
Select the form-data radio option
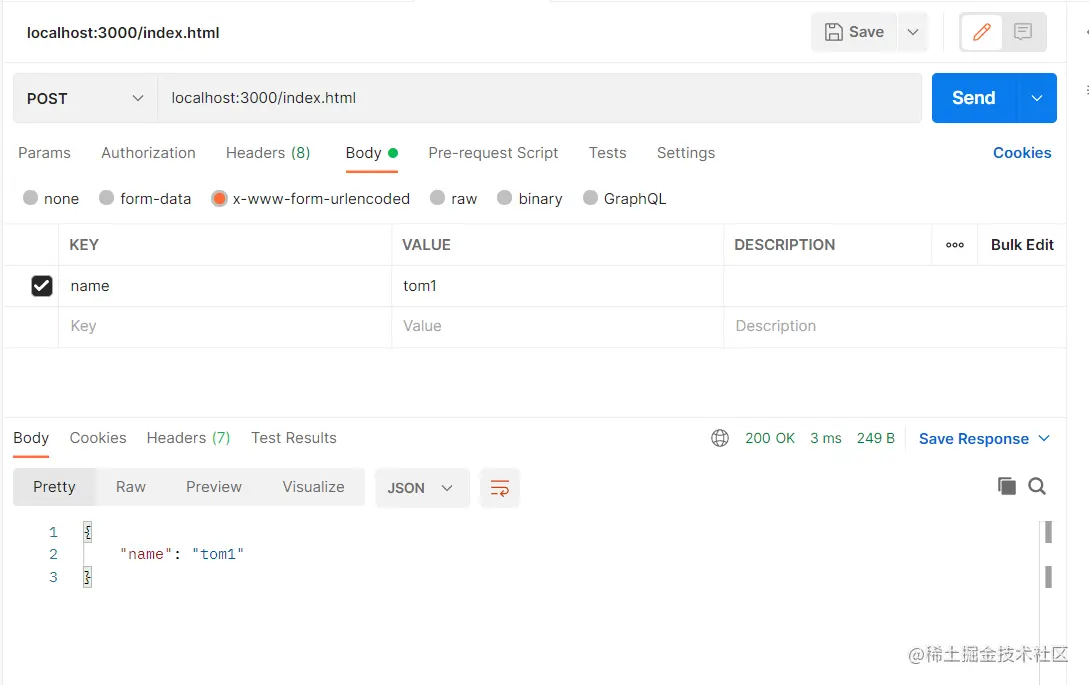(x=107, y=198)
